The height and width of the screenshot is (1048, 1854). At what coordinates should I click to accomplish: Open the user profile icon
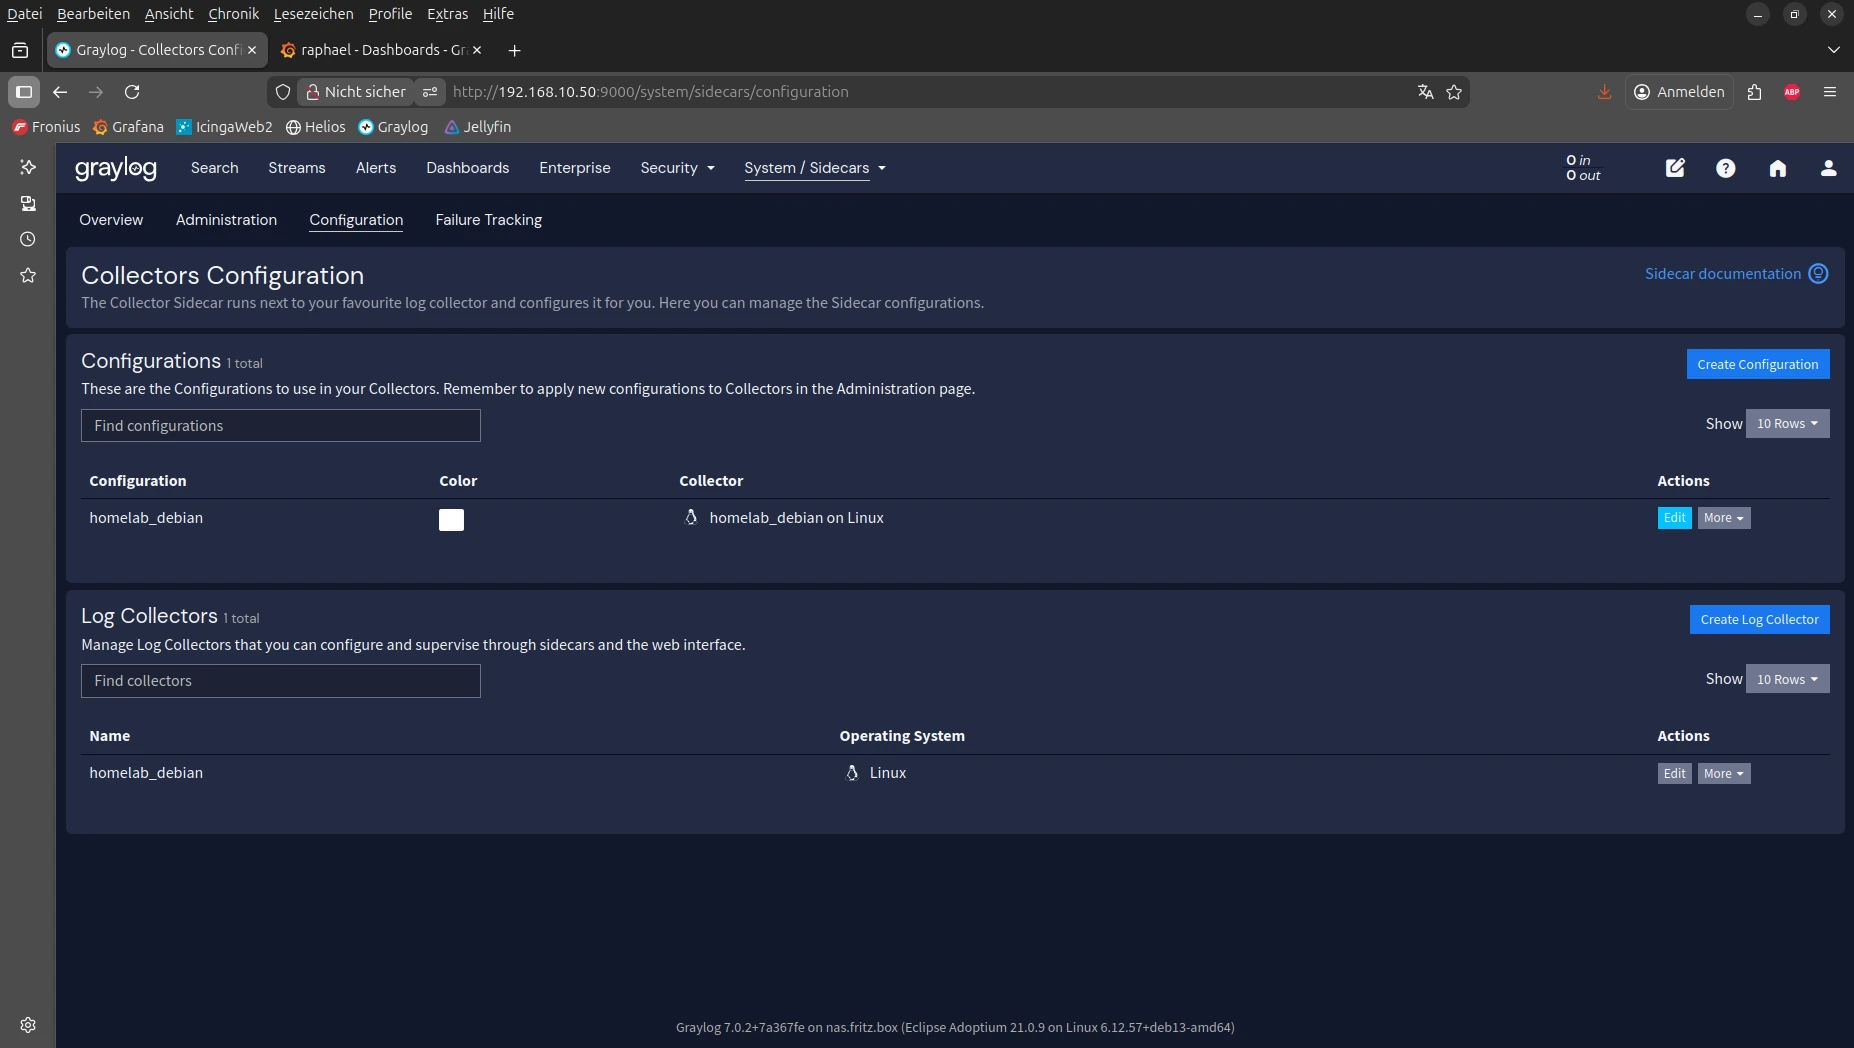[1828, 168]
